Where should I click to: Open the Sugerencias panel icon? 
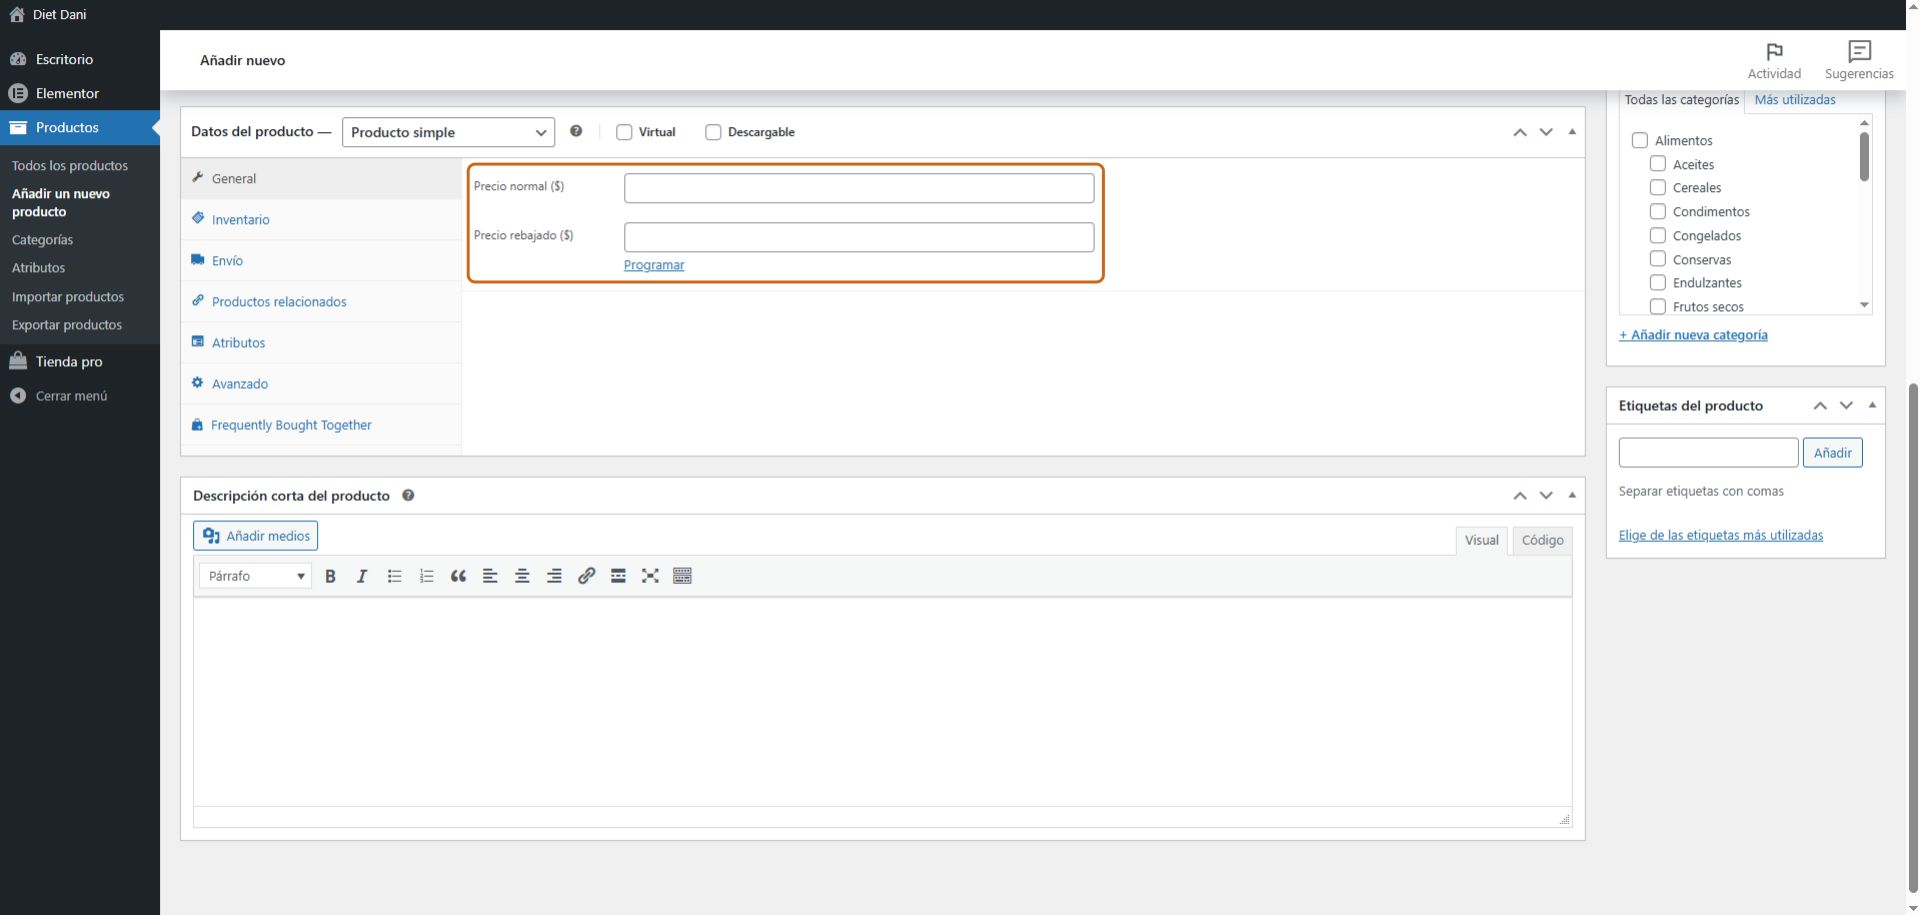(1859, 52)
